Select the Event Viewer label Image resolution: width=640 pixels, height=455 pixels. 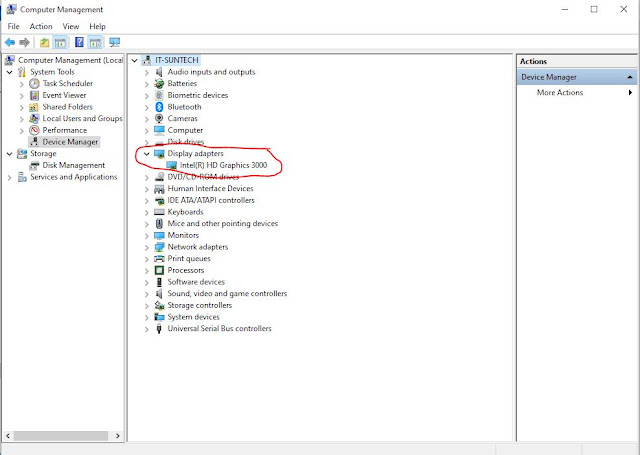coord(64,95)
